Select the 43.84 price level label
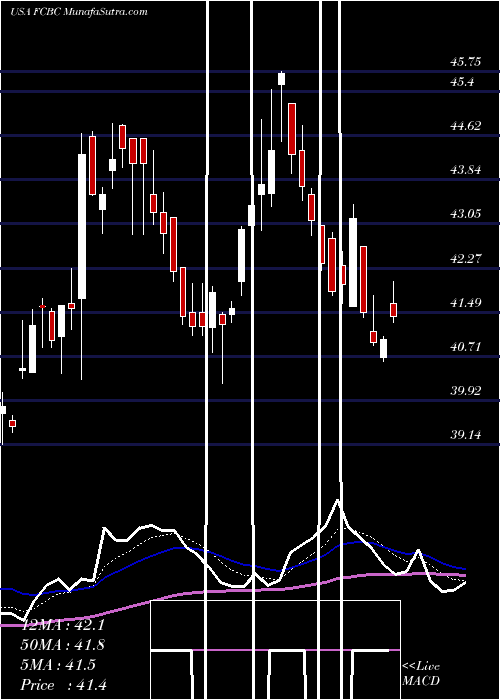The image size is (500, 700). pos(466,170)
